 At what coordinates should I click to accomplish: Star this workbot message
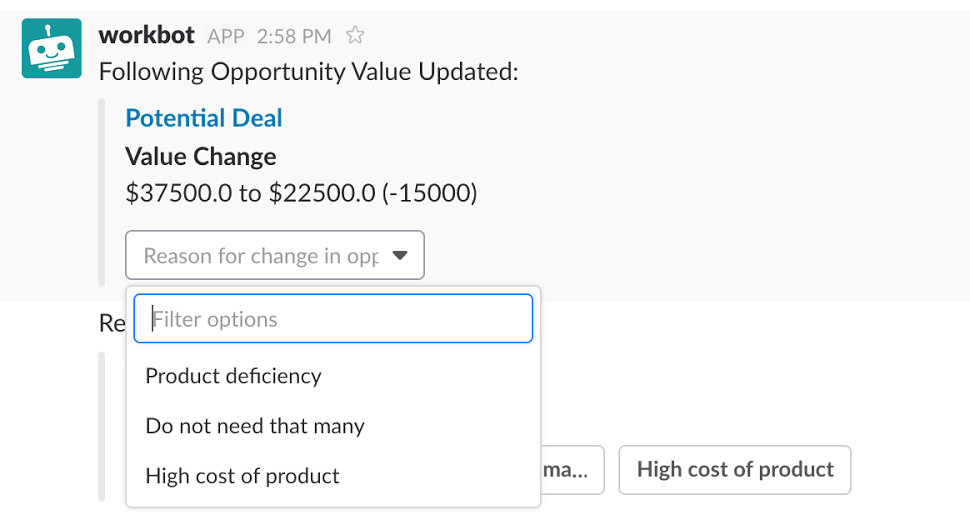[354, 35]
